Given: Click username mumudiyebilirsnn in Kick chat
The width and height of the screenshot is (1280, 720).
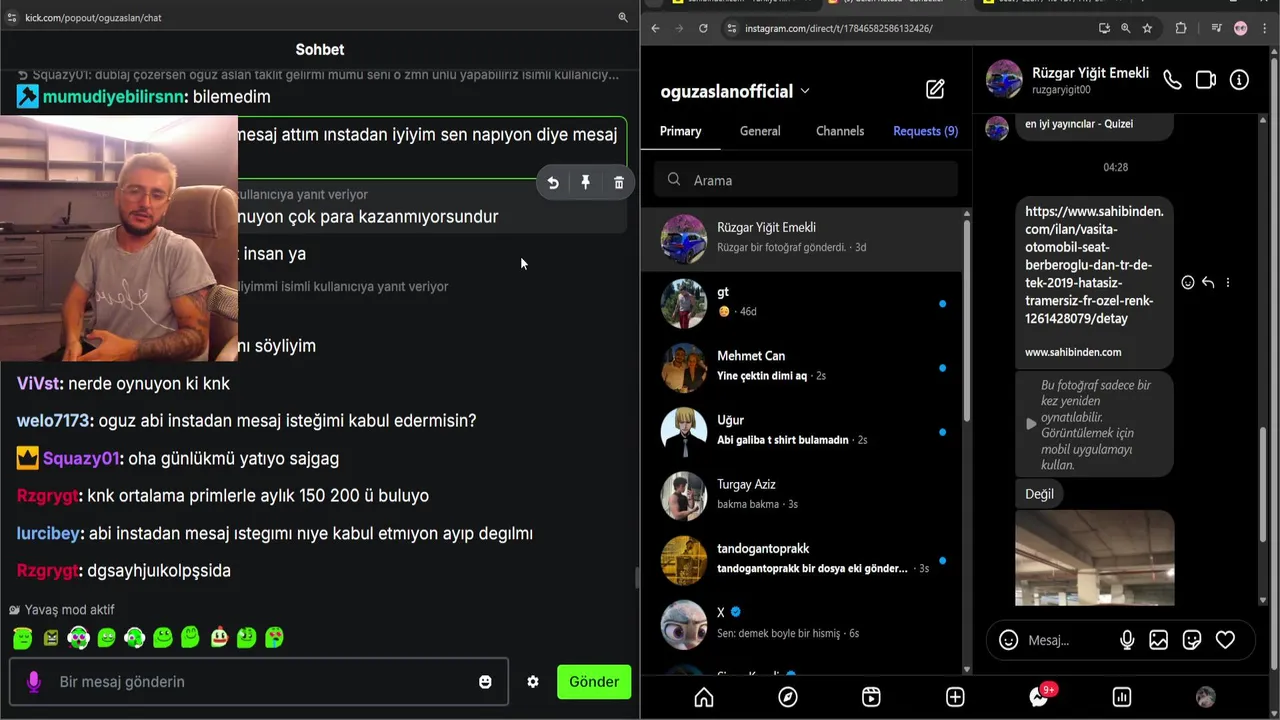Looking at the screenshot, I should pyautogui.click(x=114, y=97).
